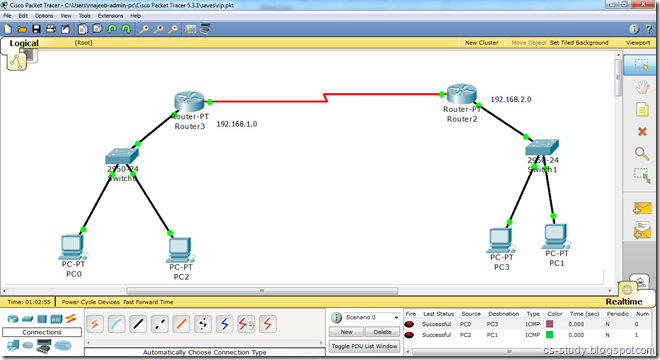Image resolution: width=660 pixels, height=360 pixels.
Task: Select the red X Delete tool
Action: point(642,132)
